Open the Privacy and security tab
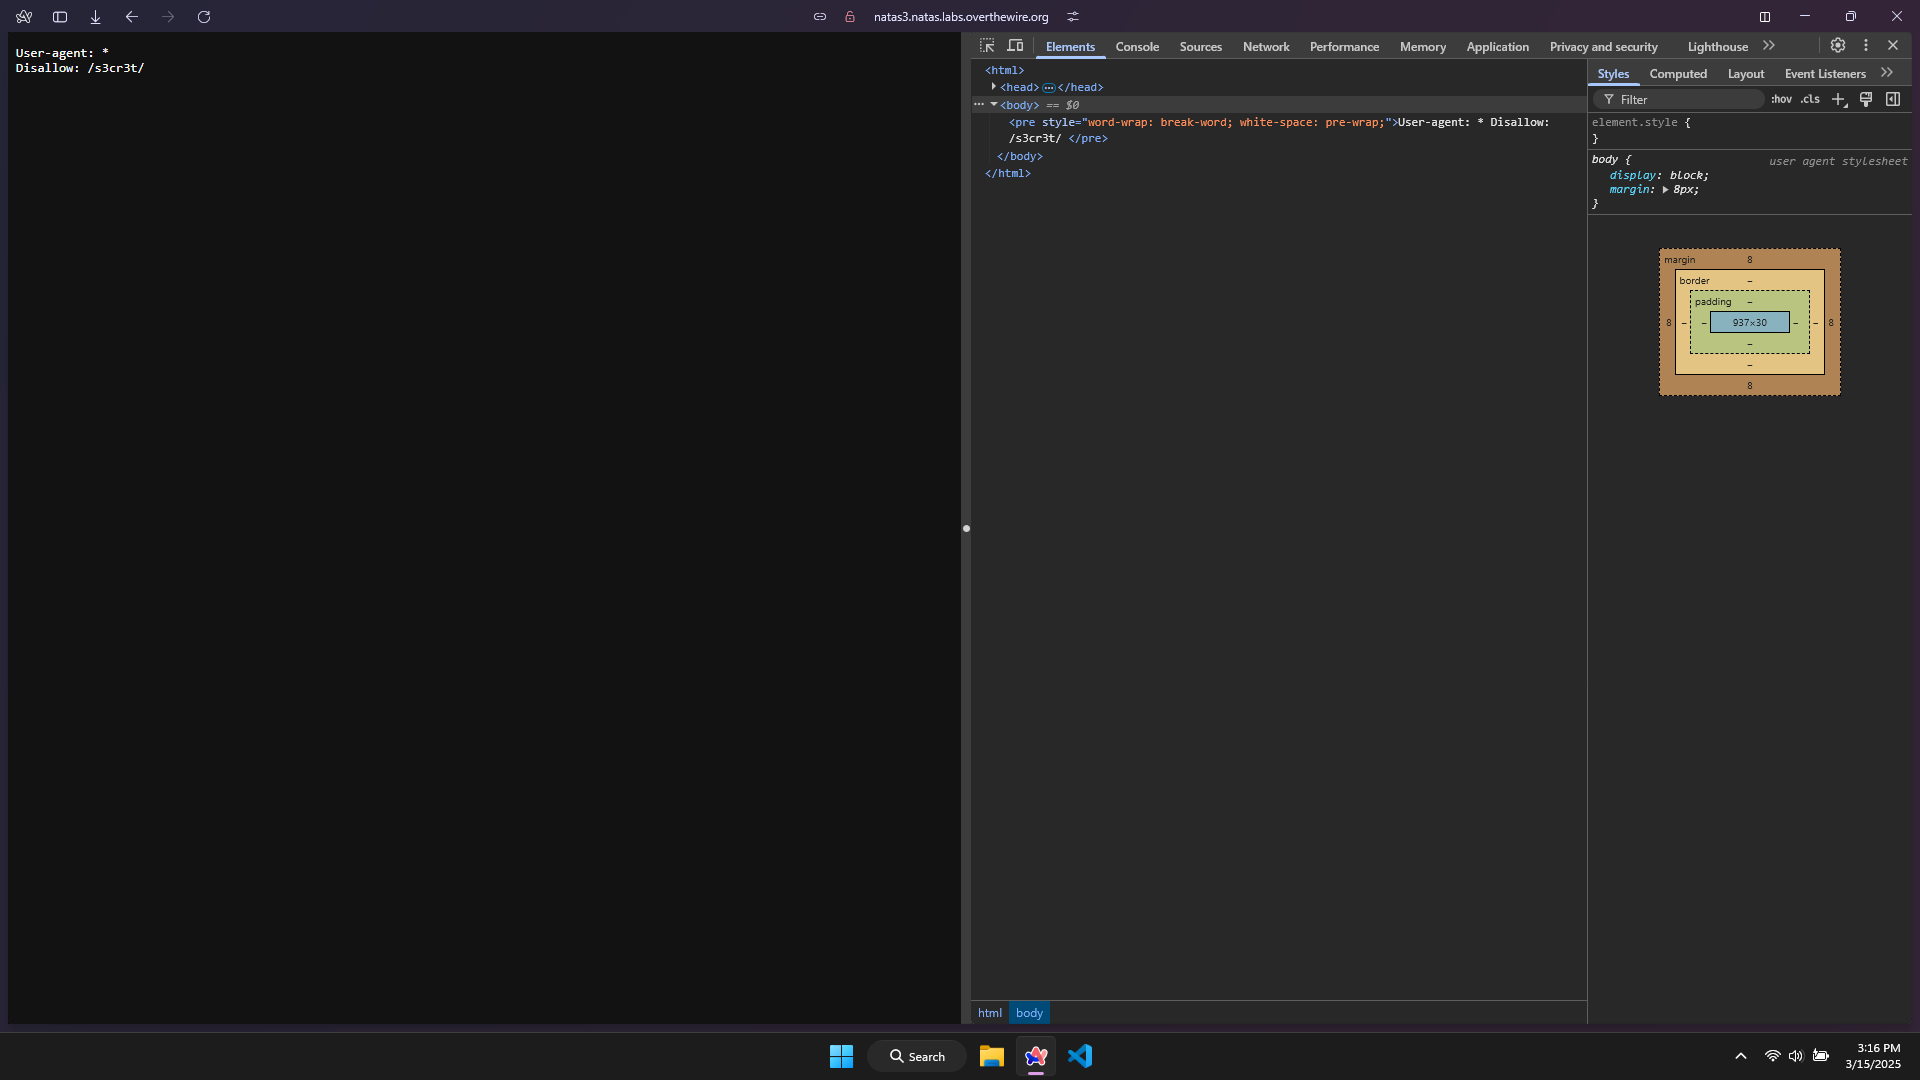This screenshot has height=1080, width=1920. 1604,47
